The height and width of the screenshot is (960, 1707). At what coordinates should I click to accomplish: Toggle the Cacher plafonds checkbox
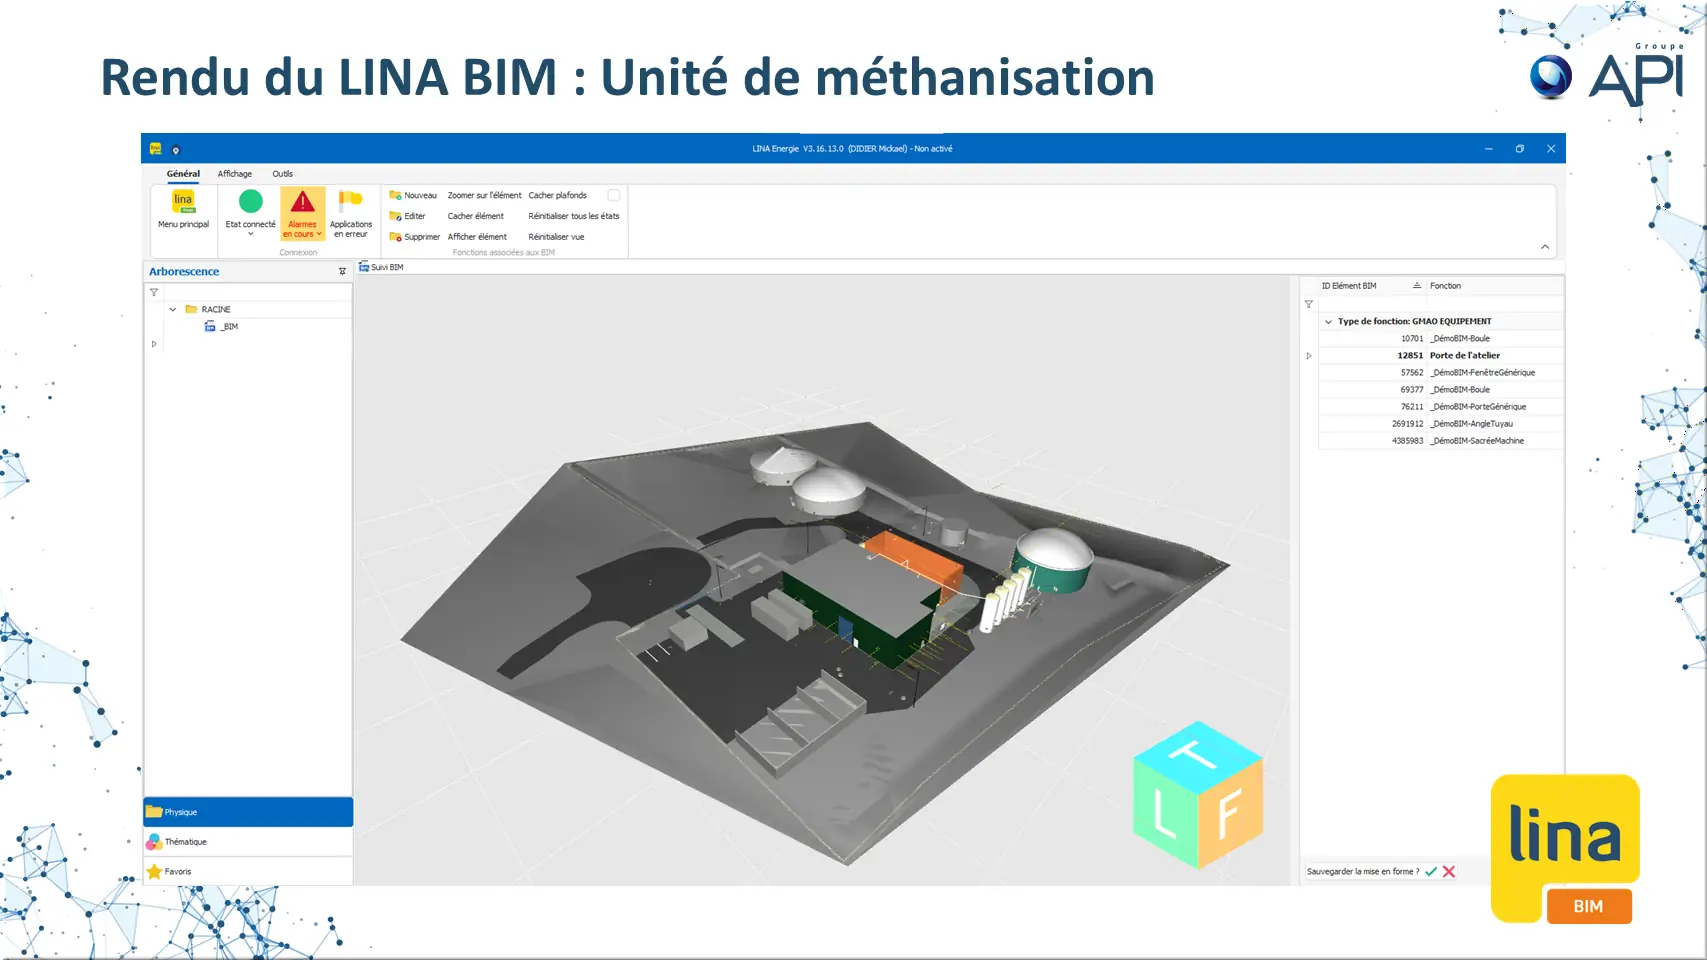pos(614,195)
